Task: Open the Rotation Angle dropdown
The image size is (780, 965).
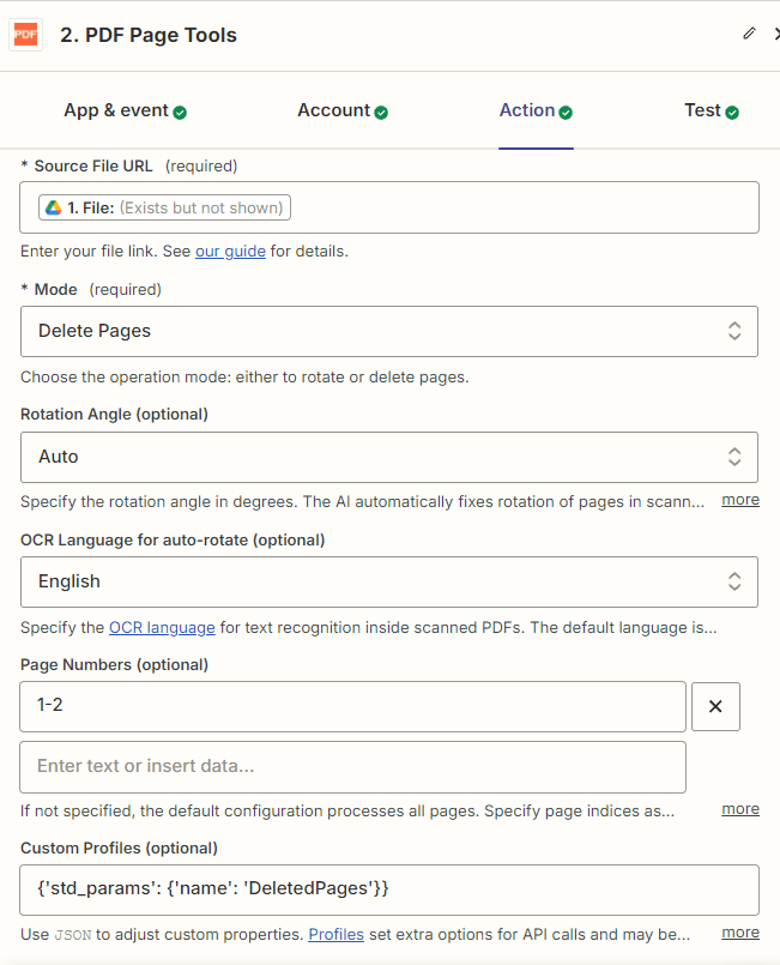Action: click(388, 456)
